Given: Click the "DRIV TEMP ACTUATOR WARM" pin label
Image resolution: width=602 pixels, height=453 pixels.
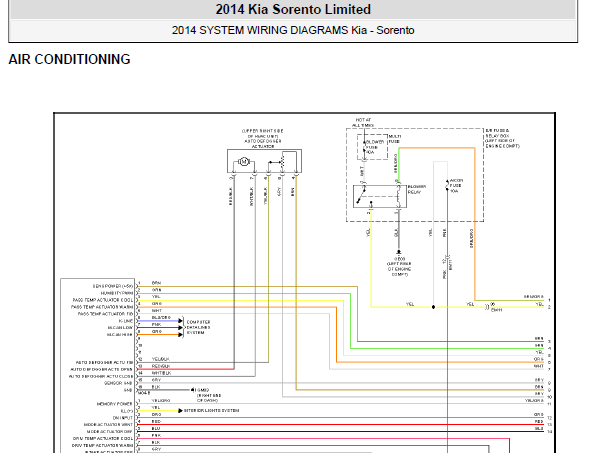Looking at the screenshot, I should [103, 445].
